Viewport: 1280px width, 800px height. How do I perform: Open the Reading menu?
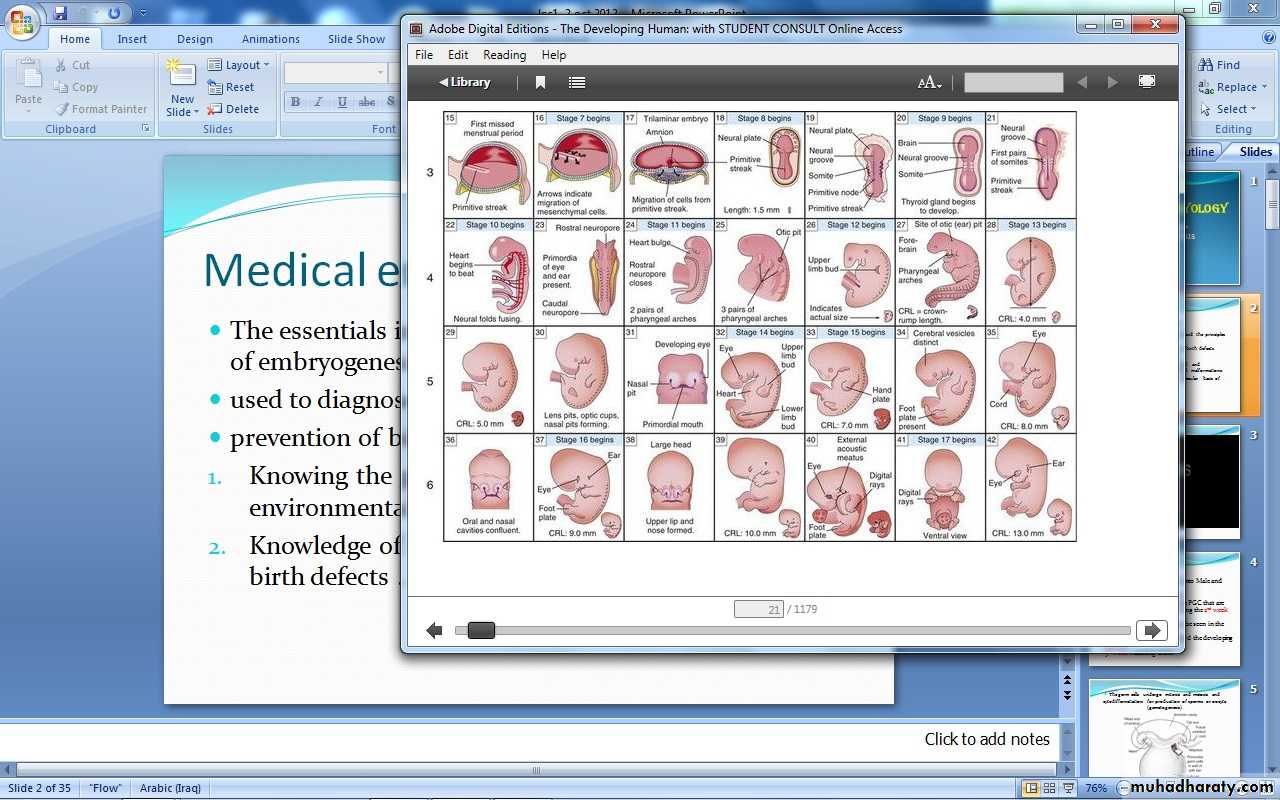[504, 55]
